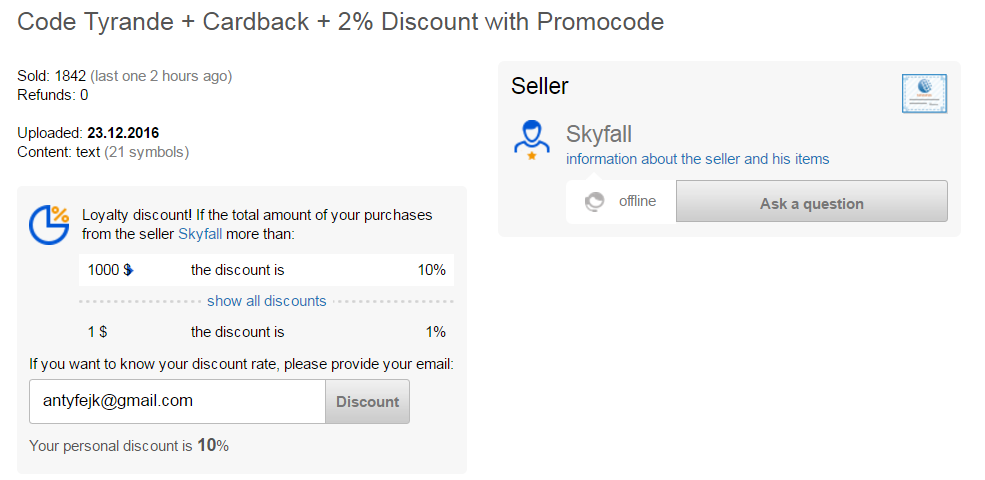This screenshot has height=480, width=985.
Task: Click the Discount button
Action: point(367,401)
